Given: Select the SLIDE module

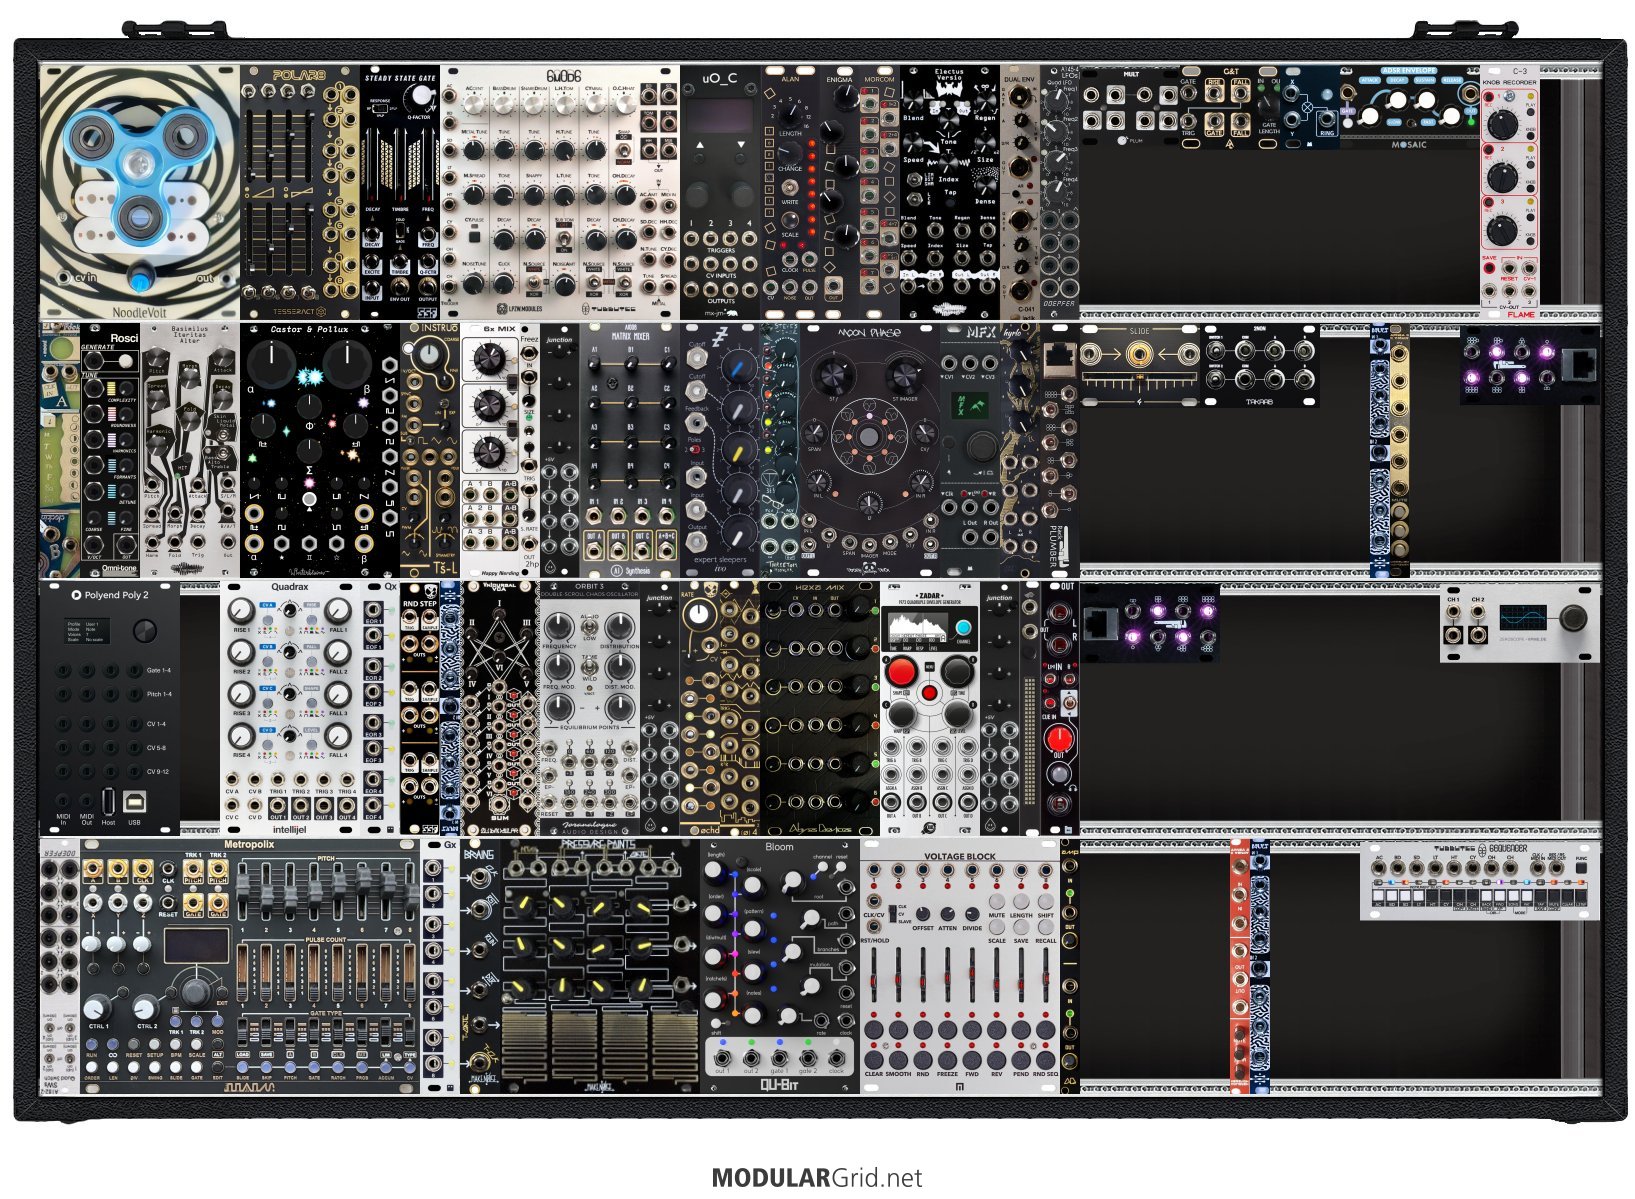Looking at the screenshot, I should tap(1140, 365).
